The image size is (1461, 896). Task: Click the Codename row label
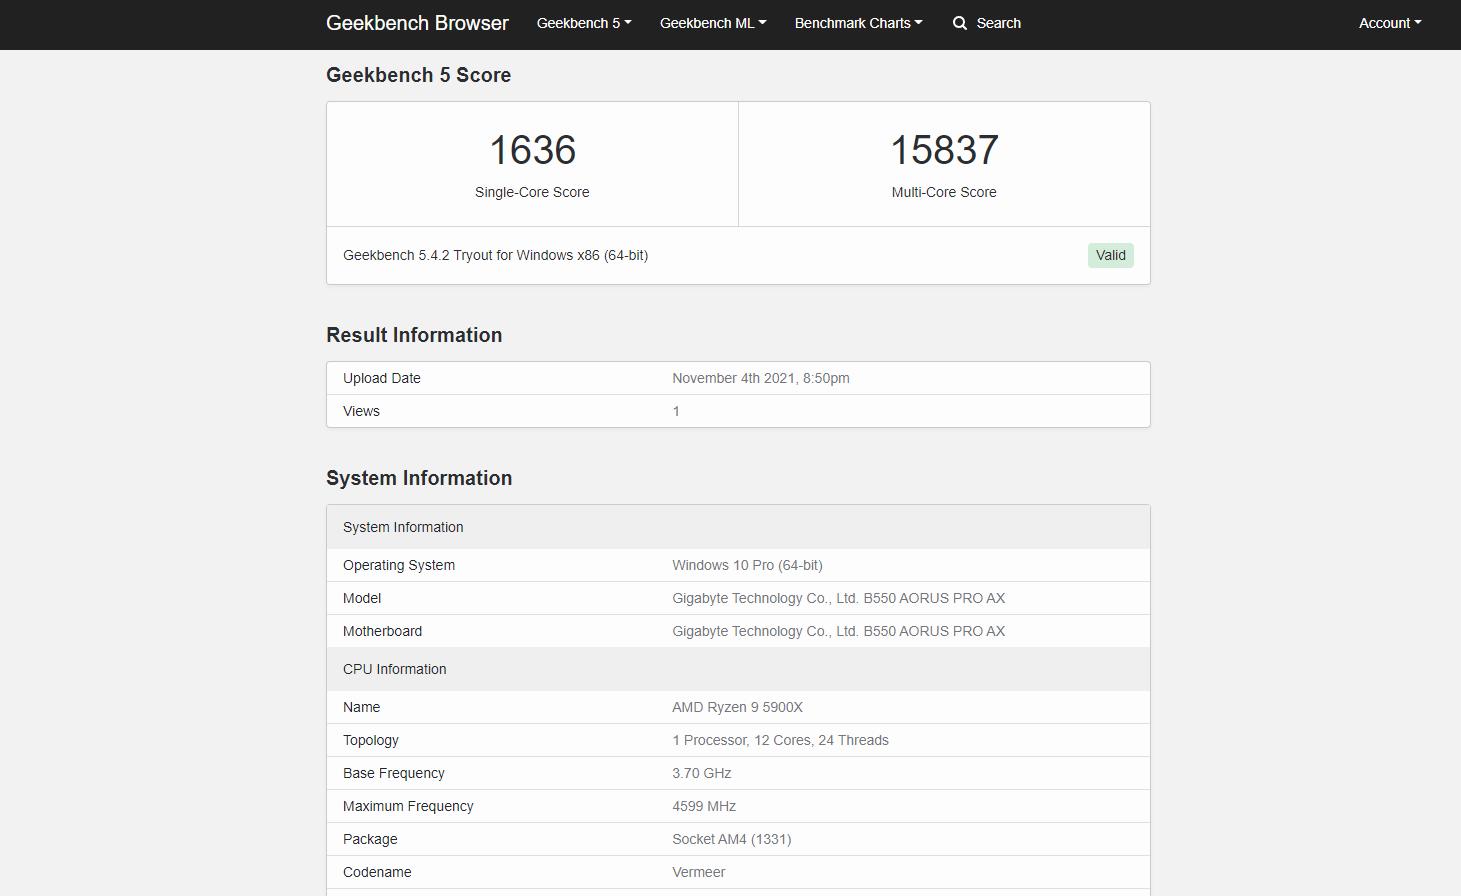click(377, 872)
